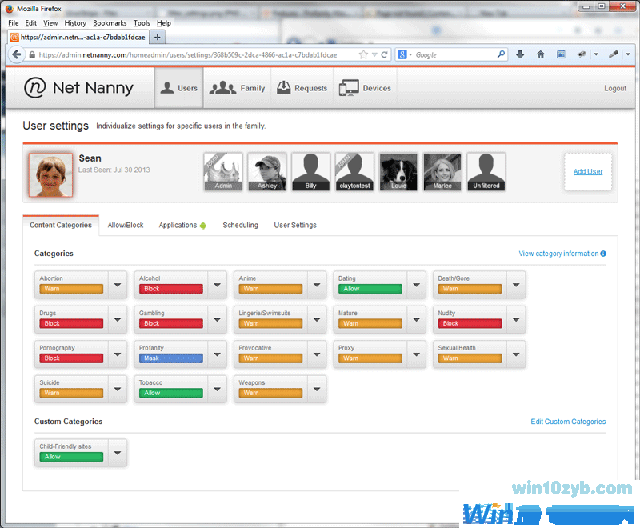
Task: Select the Admin user avatar
Action: (223, 172)
